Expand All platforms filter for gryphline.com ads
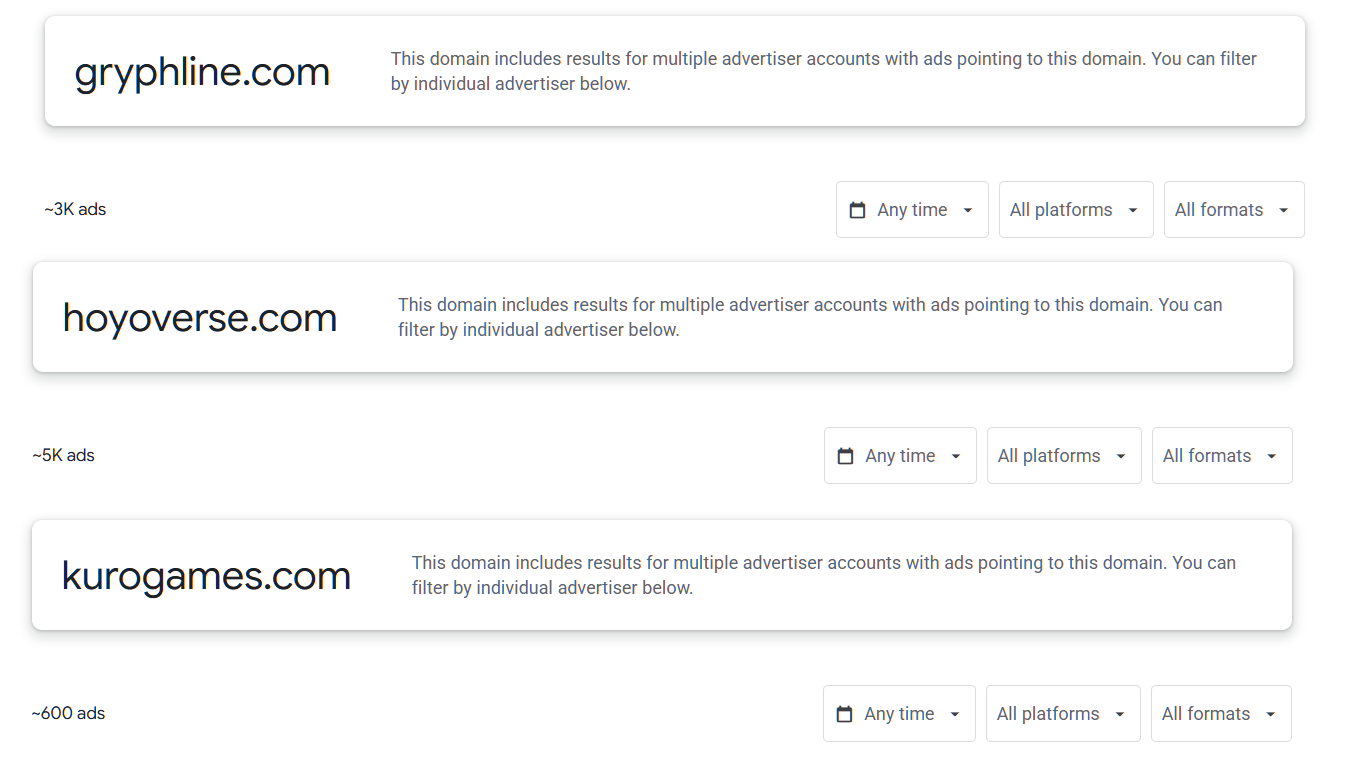 1075,210
